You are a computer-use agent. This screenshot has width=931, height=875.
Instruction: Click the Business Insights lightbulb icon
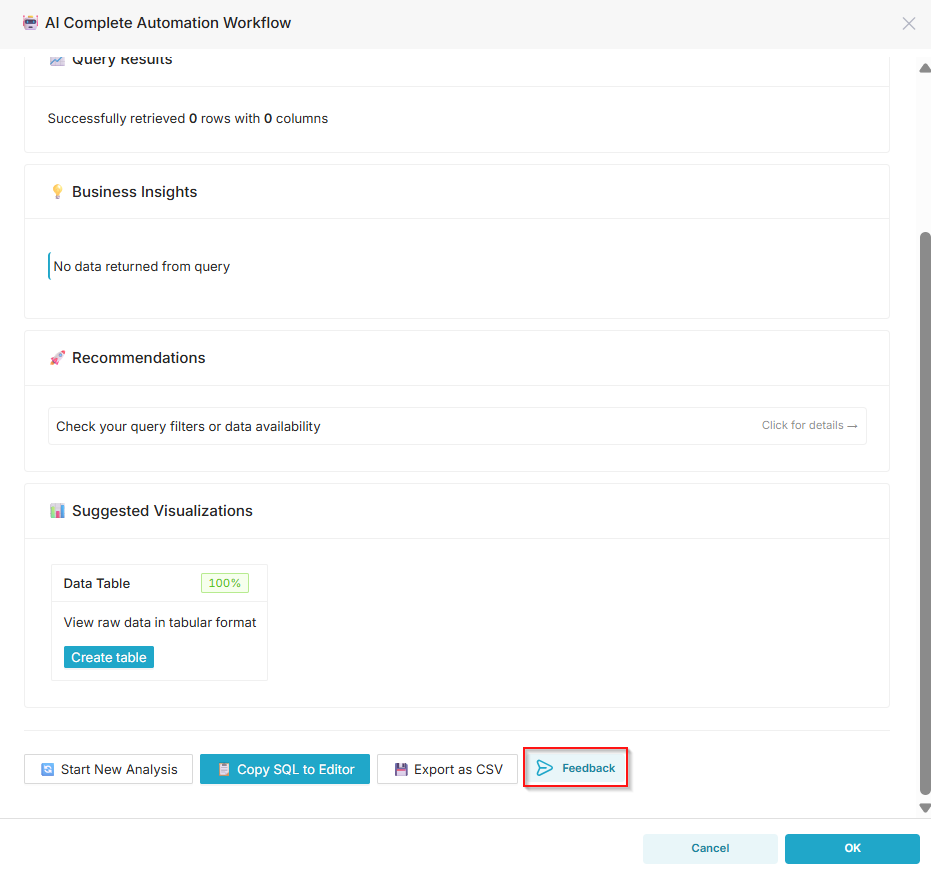tap(57, 192)
